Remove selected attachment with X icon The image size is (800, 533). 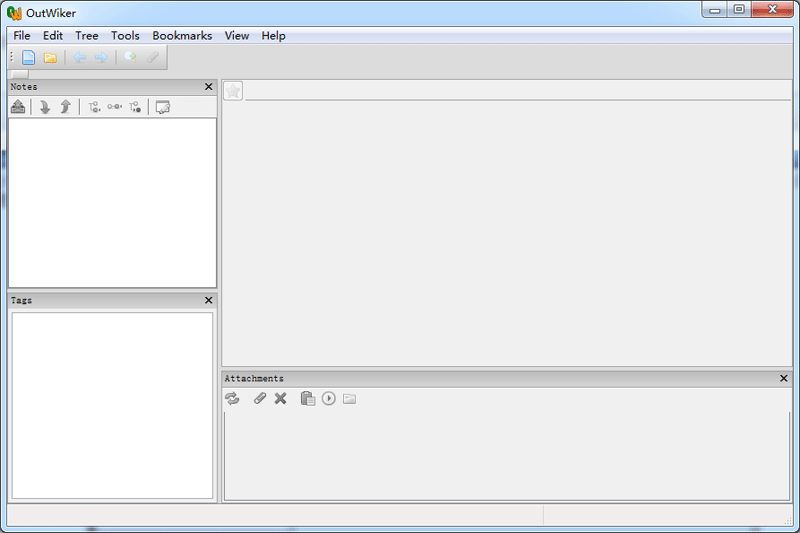(280, 398)
